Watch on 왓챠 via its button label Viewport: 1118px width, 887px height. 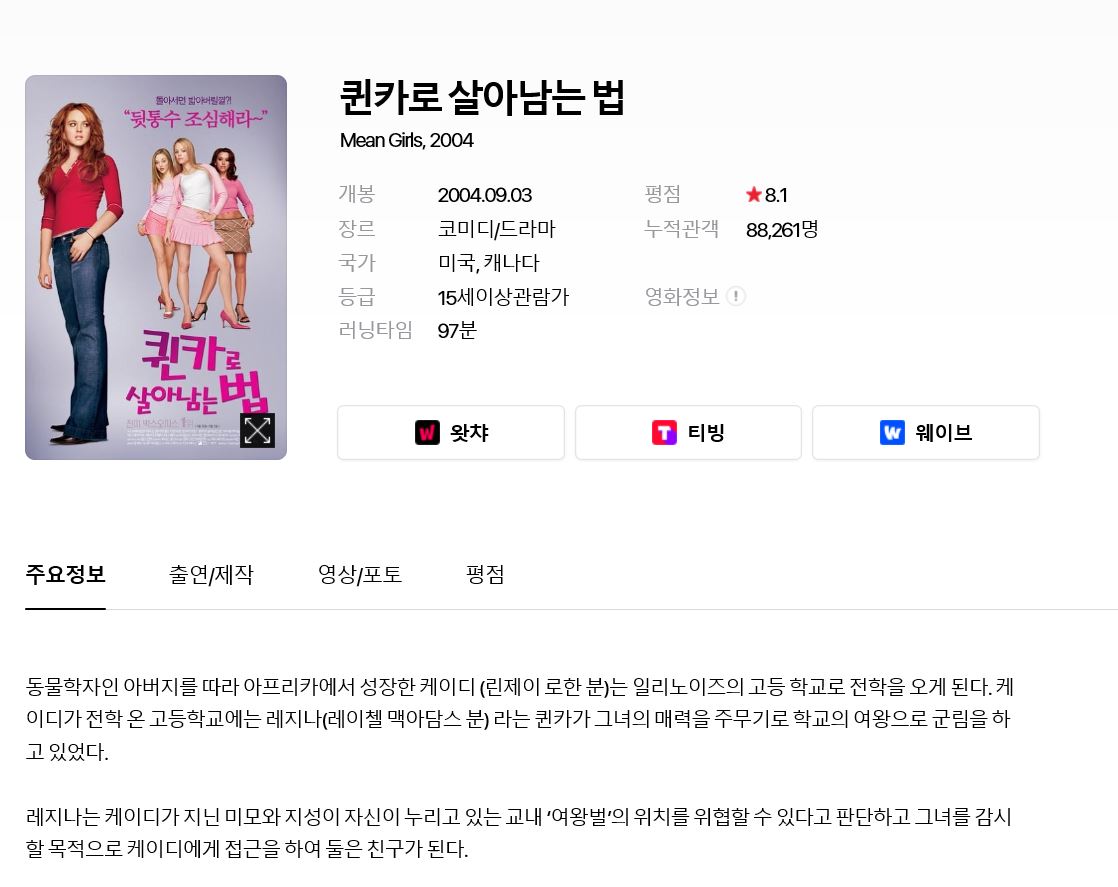[469, 433]
